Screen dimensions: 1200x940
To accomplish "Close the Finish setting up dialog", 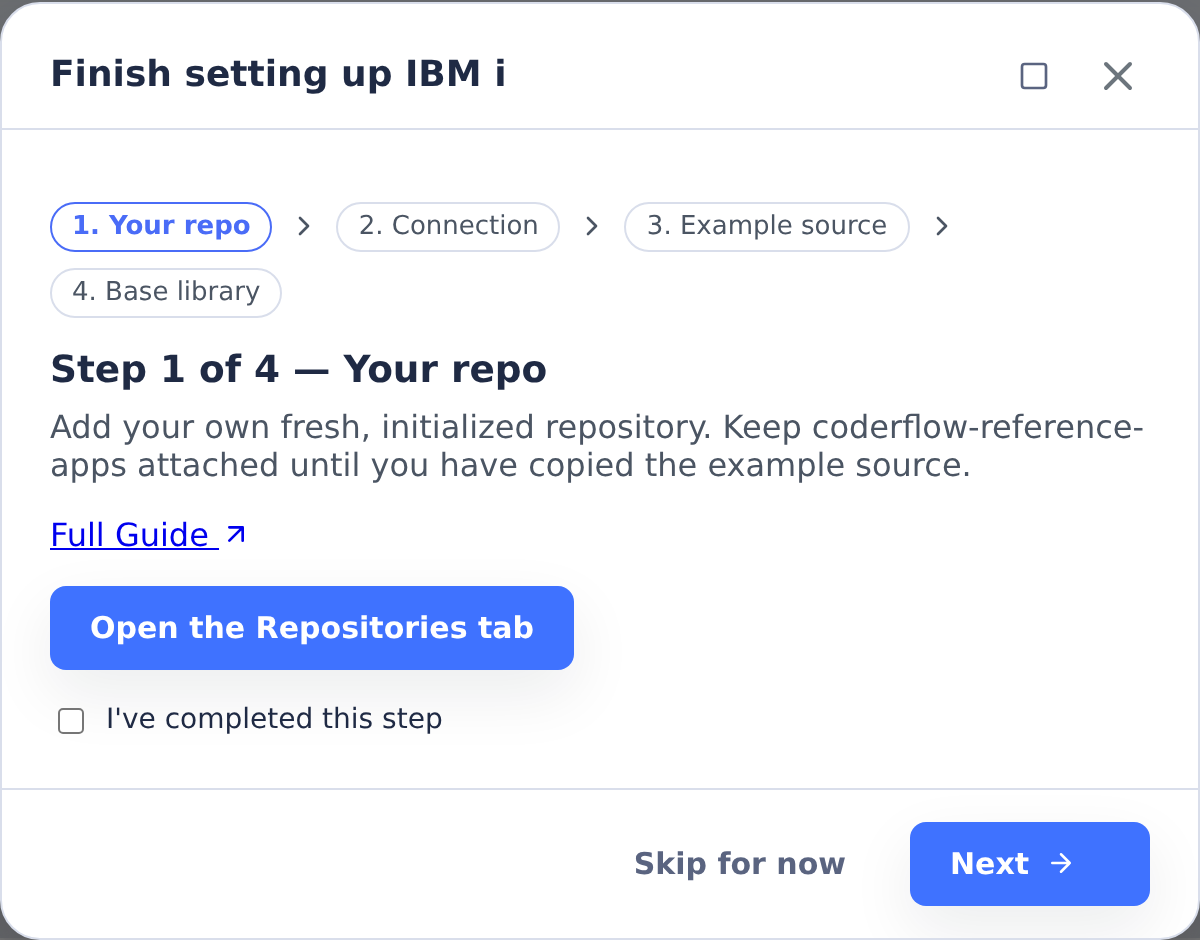I will pos(1117,76).
